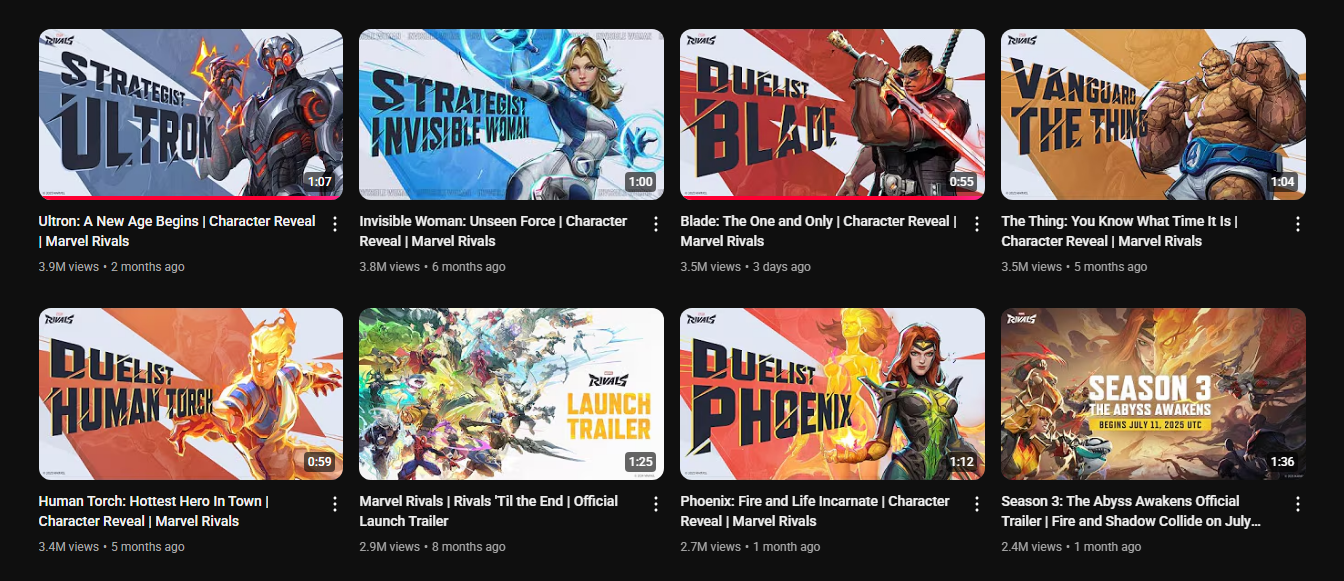Image resolution: width=1344 pixels, height=581 pixels.
Task: Play the Strategist Ultron thumbnail video
Action: point(191,114)
